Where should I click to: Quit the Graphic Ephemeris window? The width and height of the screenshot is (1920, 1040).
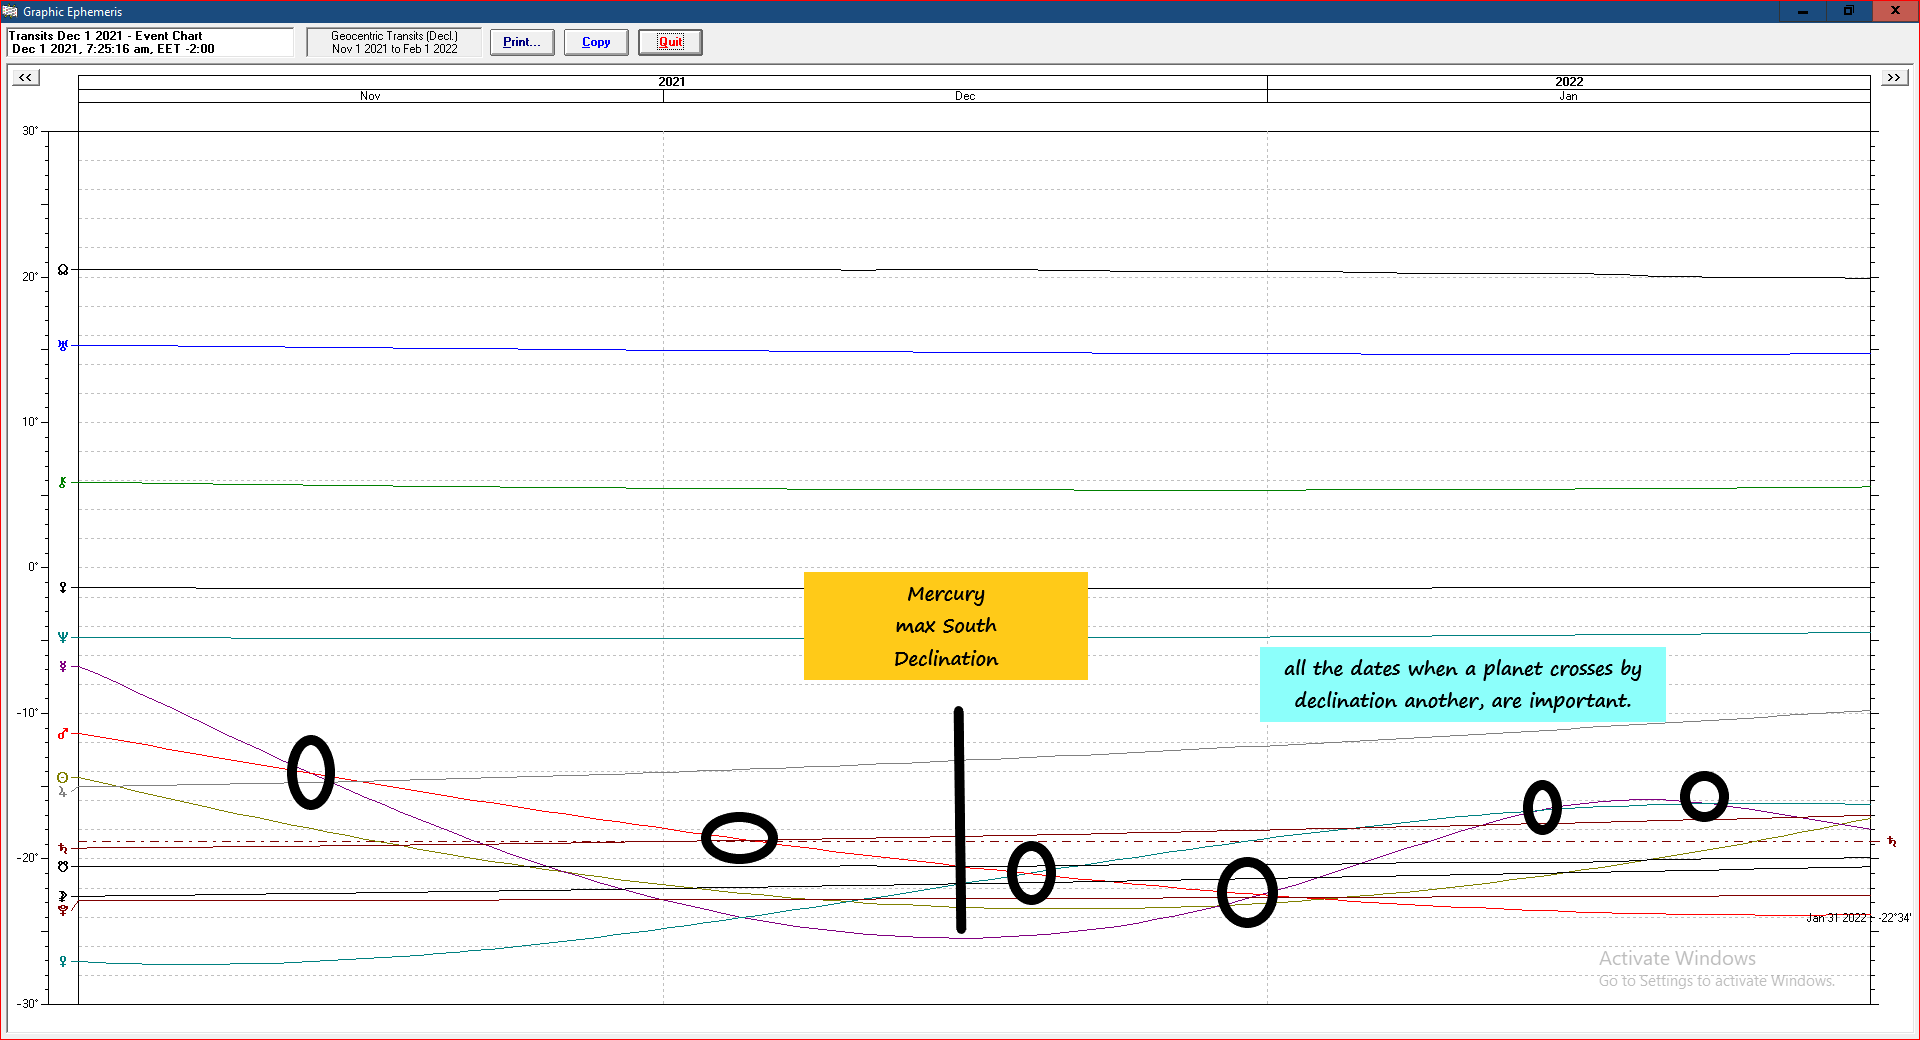(670, 42)
